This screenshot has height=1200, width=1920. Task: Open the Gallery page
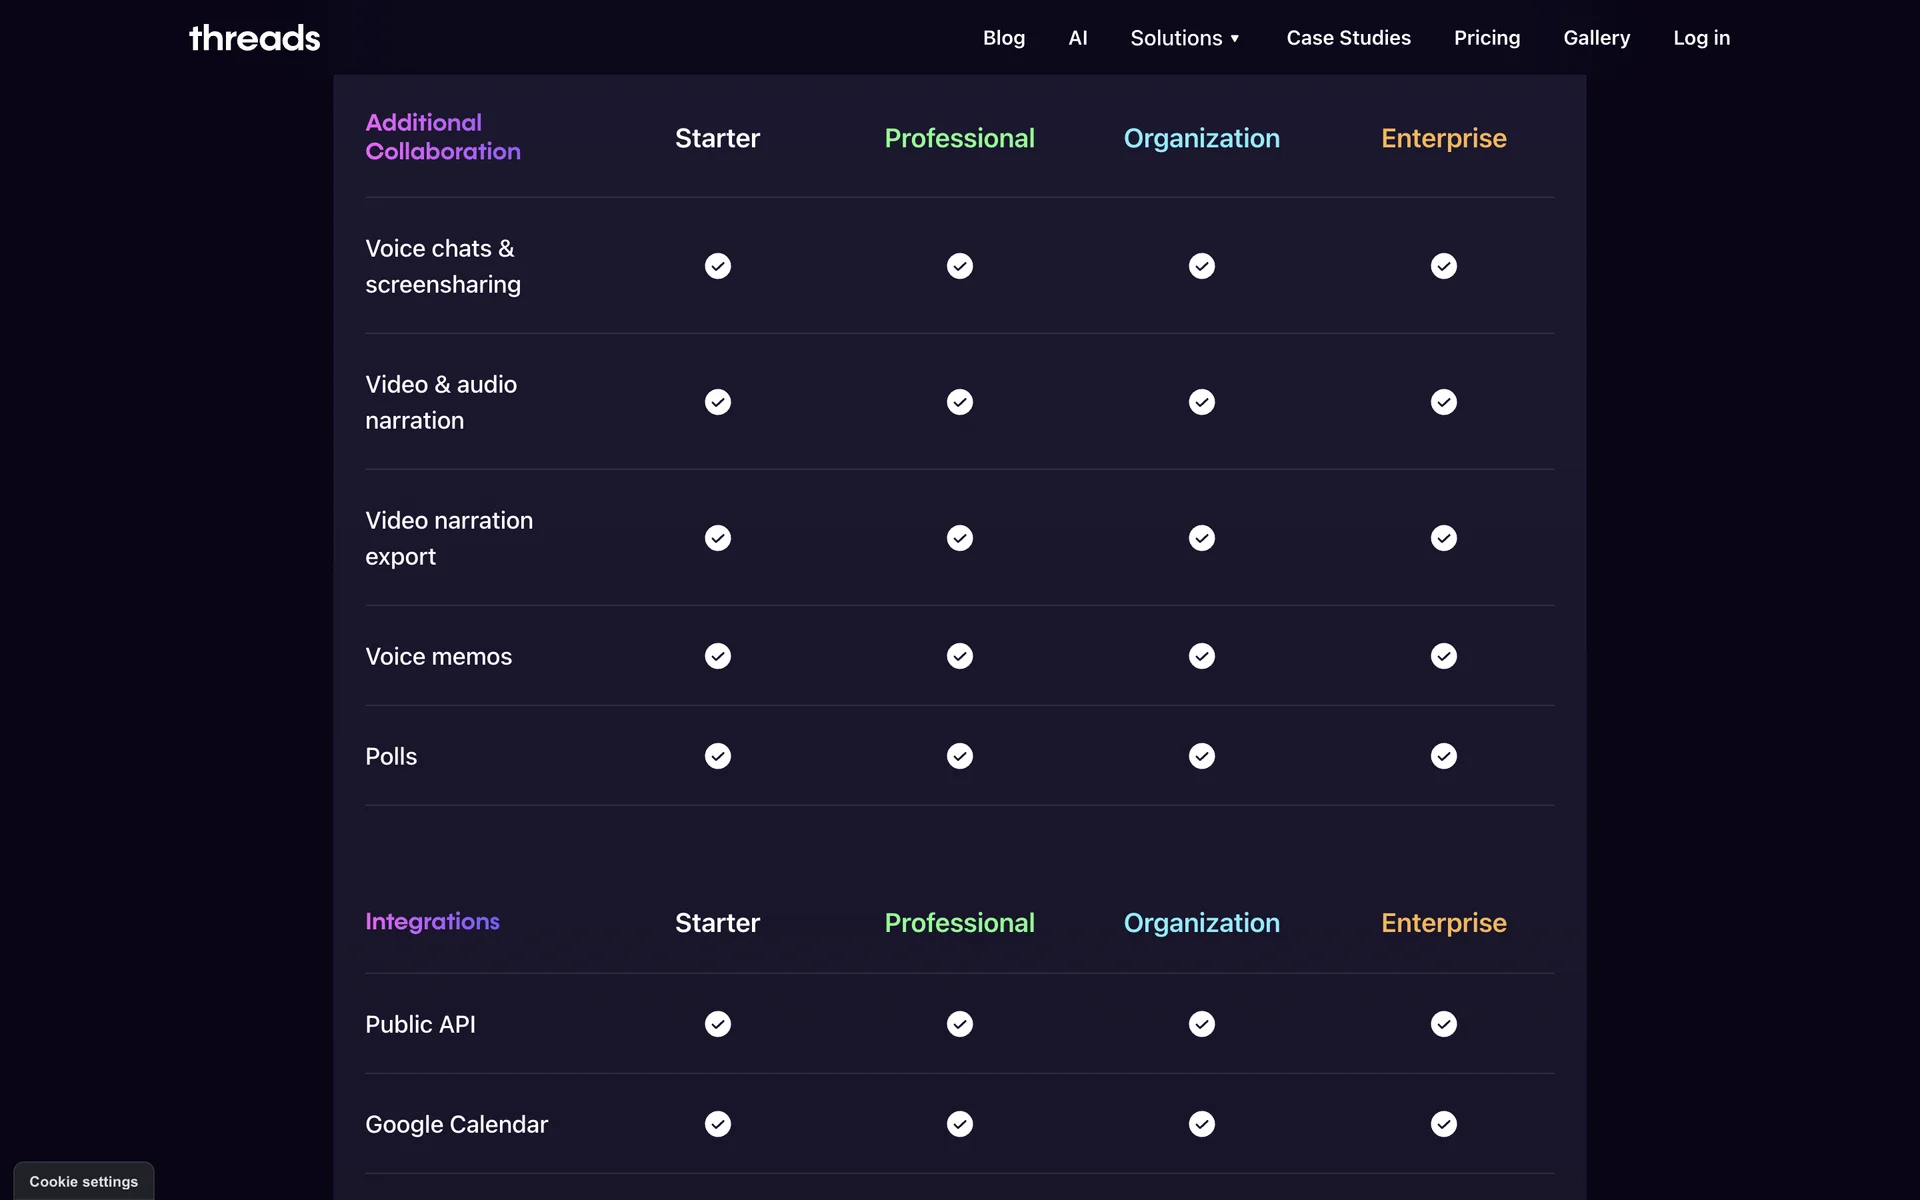click(1596, 38)
